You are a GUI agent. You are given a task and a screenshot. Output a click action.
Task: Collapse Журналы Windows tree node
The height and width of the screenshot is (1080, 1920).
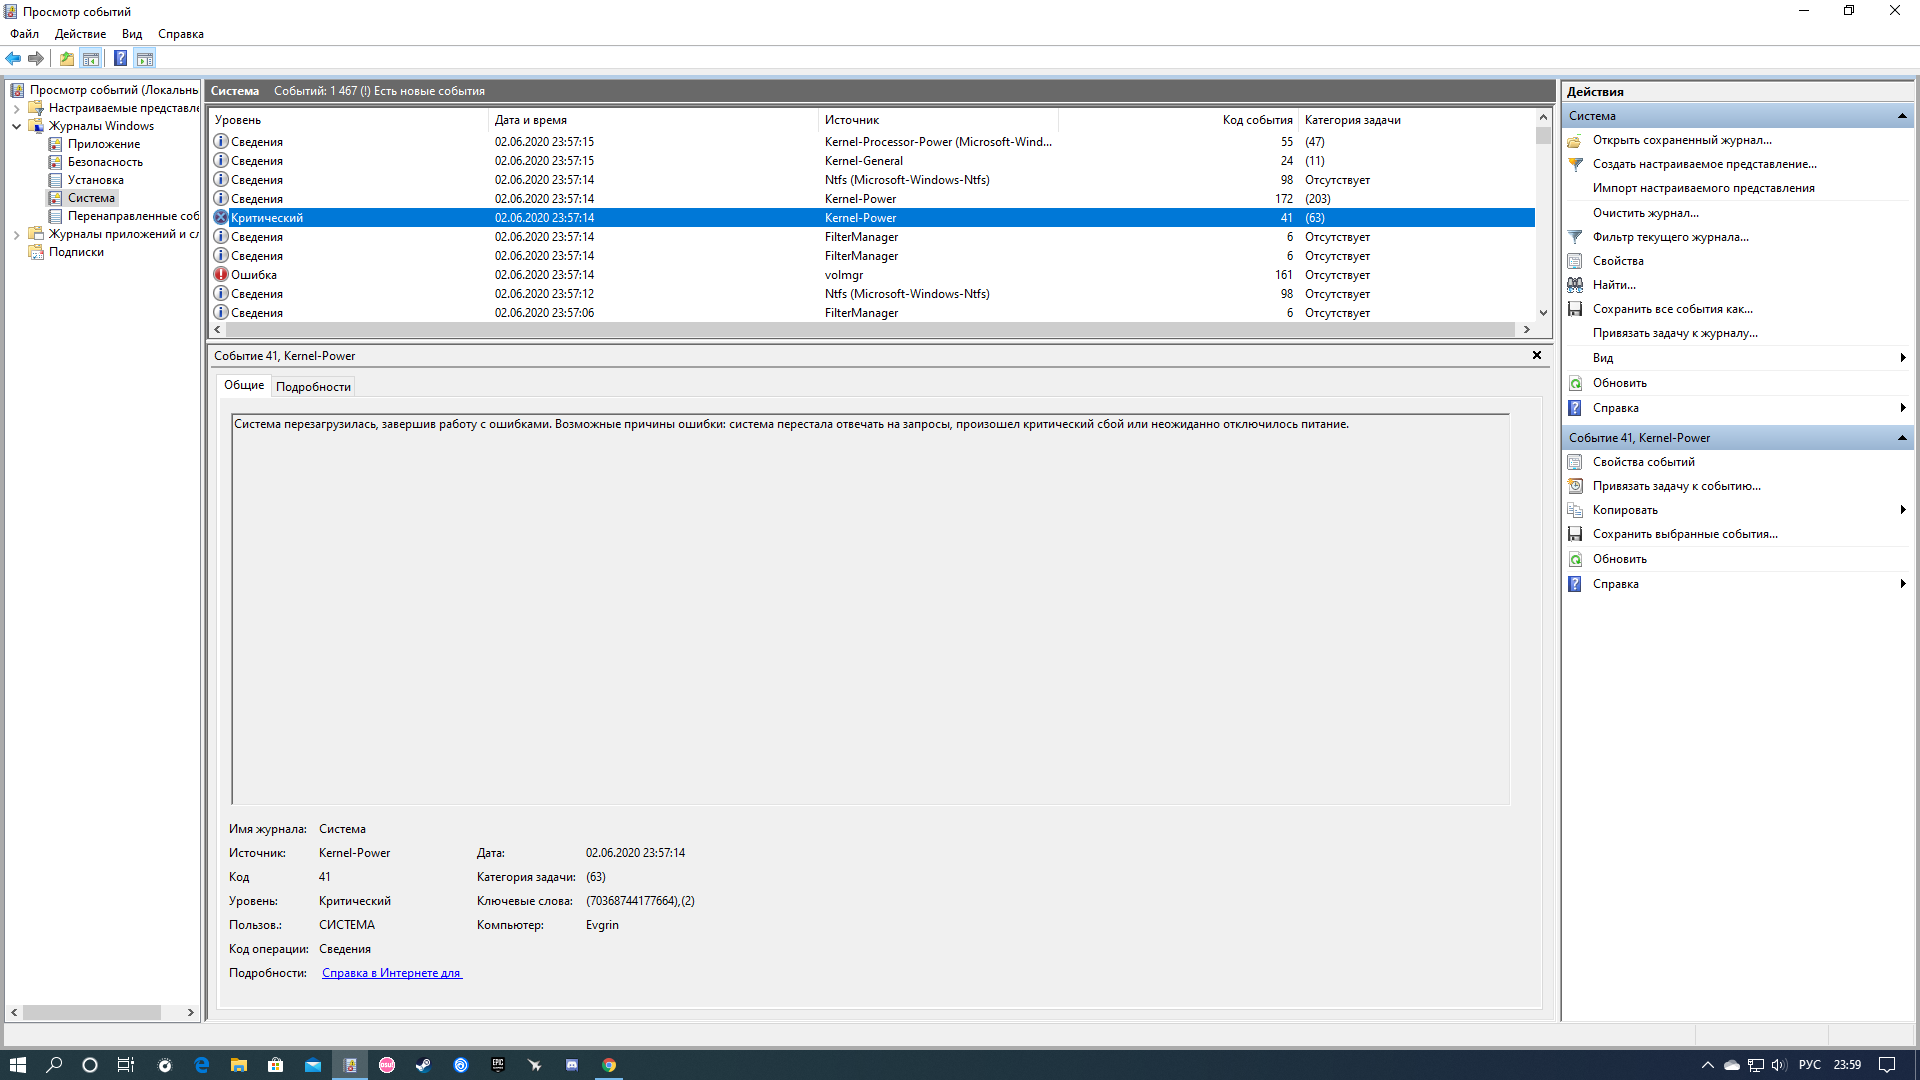[16, 126]
